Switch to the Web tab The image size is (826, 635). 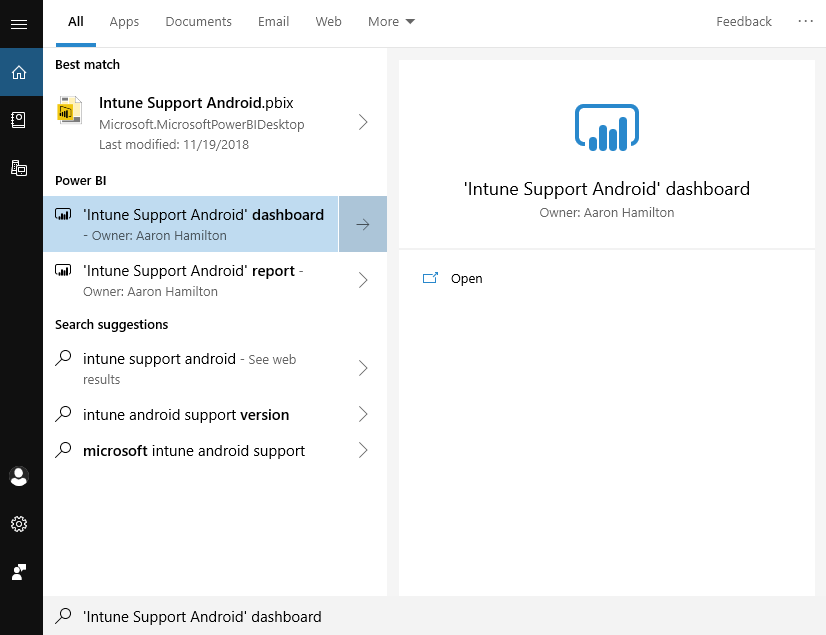[x=328, y=22]
